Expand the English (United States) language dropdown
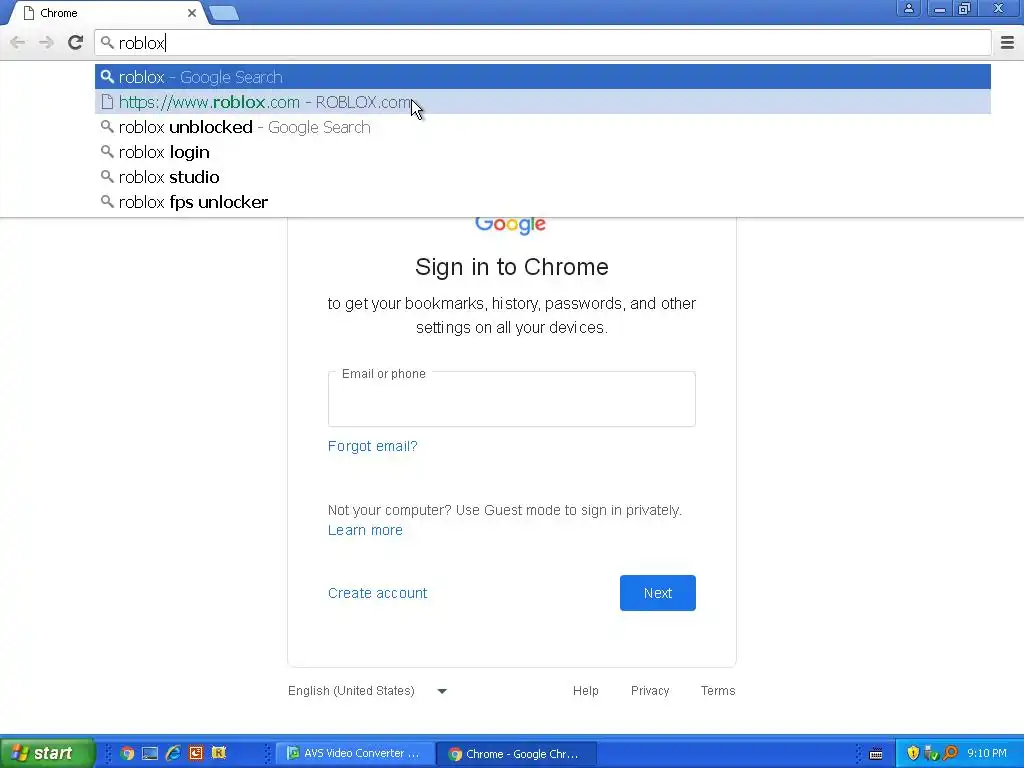 [x=368, y=691]
